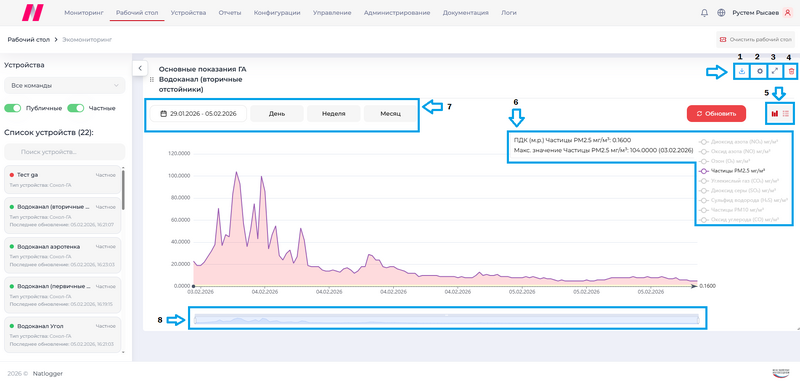This screenshot has height=384, width=800.
Task: Open the Устройства menu
Action: coord(188,13)
